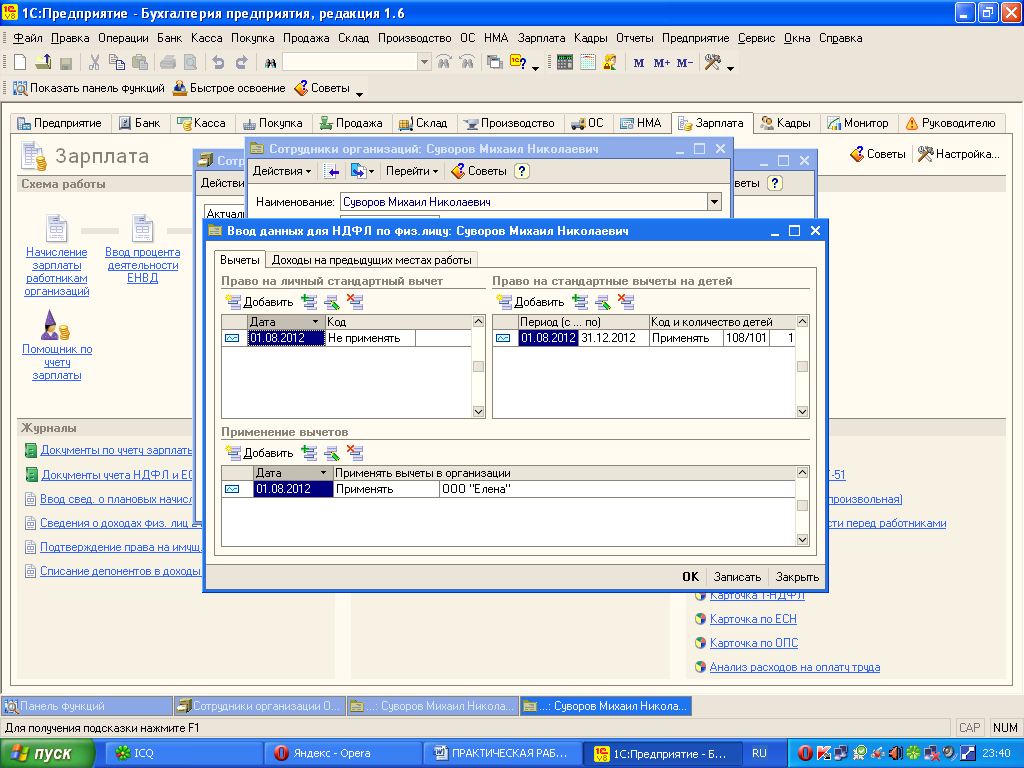Image resolution: width=1024 pixels, height=768 pixels.
Task: Select the 108/101 code cell
Action: point(746,338)
